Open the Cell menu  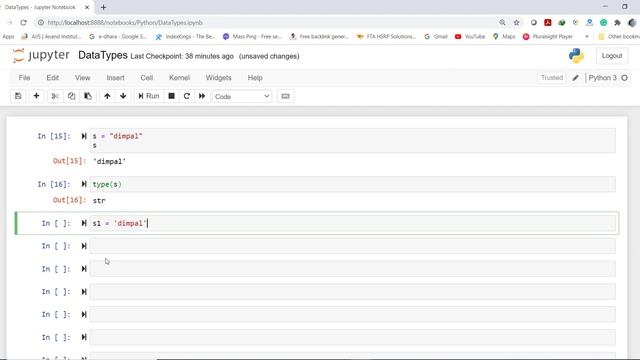[147, 78]
